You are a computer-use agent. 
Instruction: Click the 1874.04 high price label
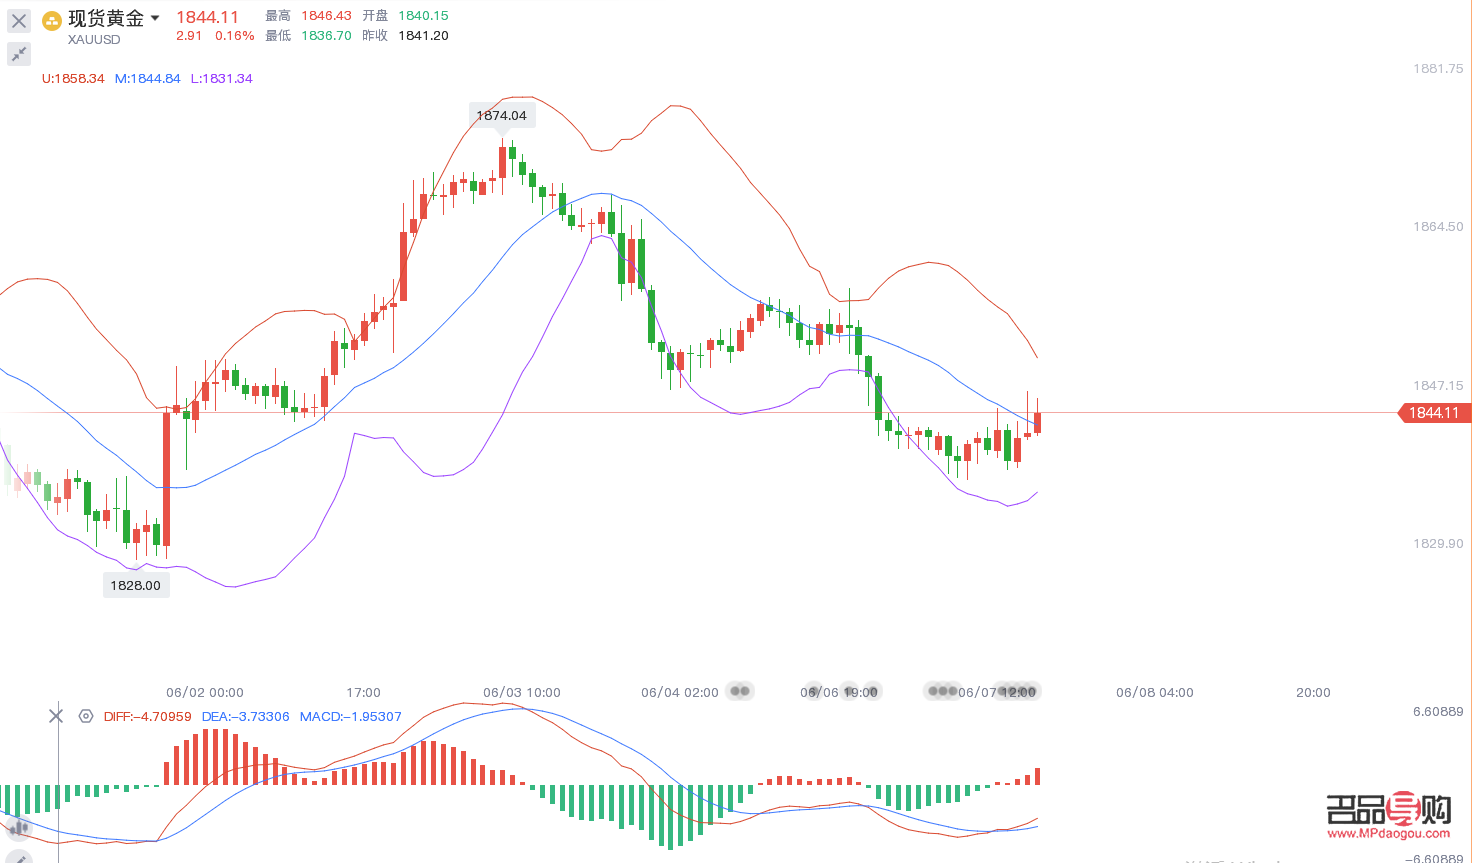tap(501, 115)
